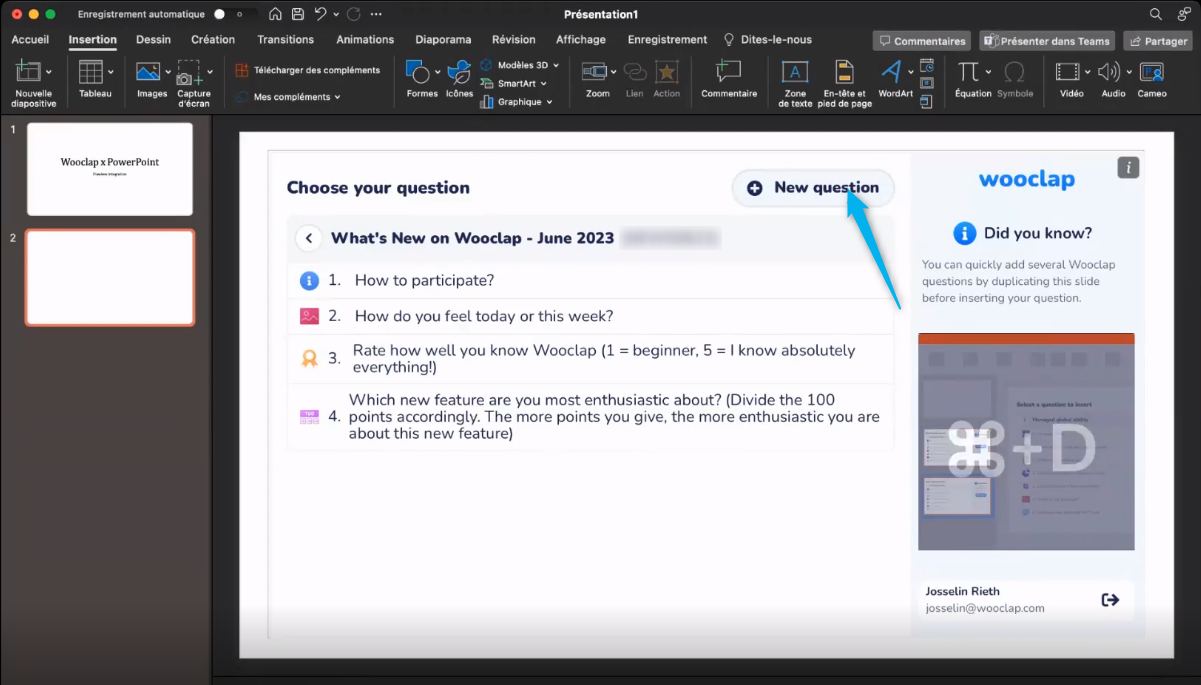Select the blank slide 2 thumbnail
Screen dimensions: 1201x685
[110, 278]
